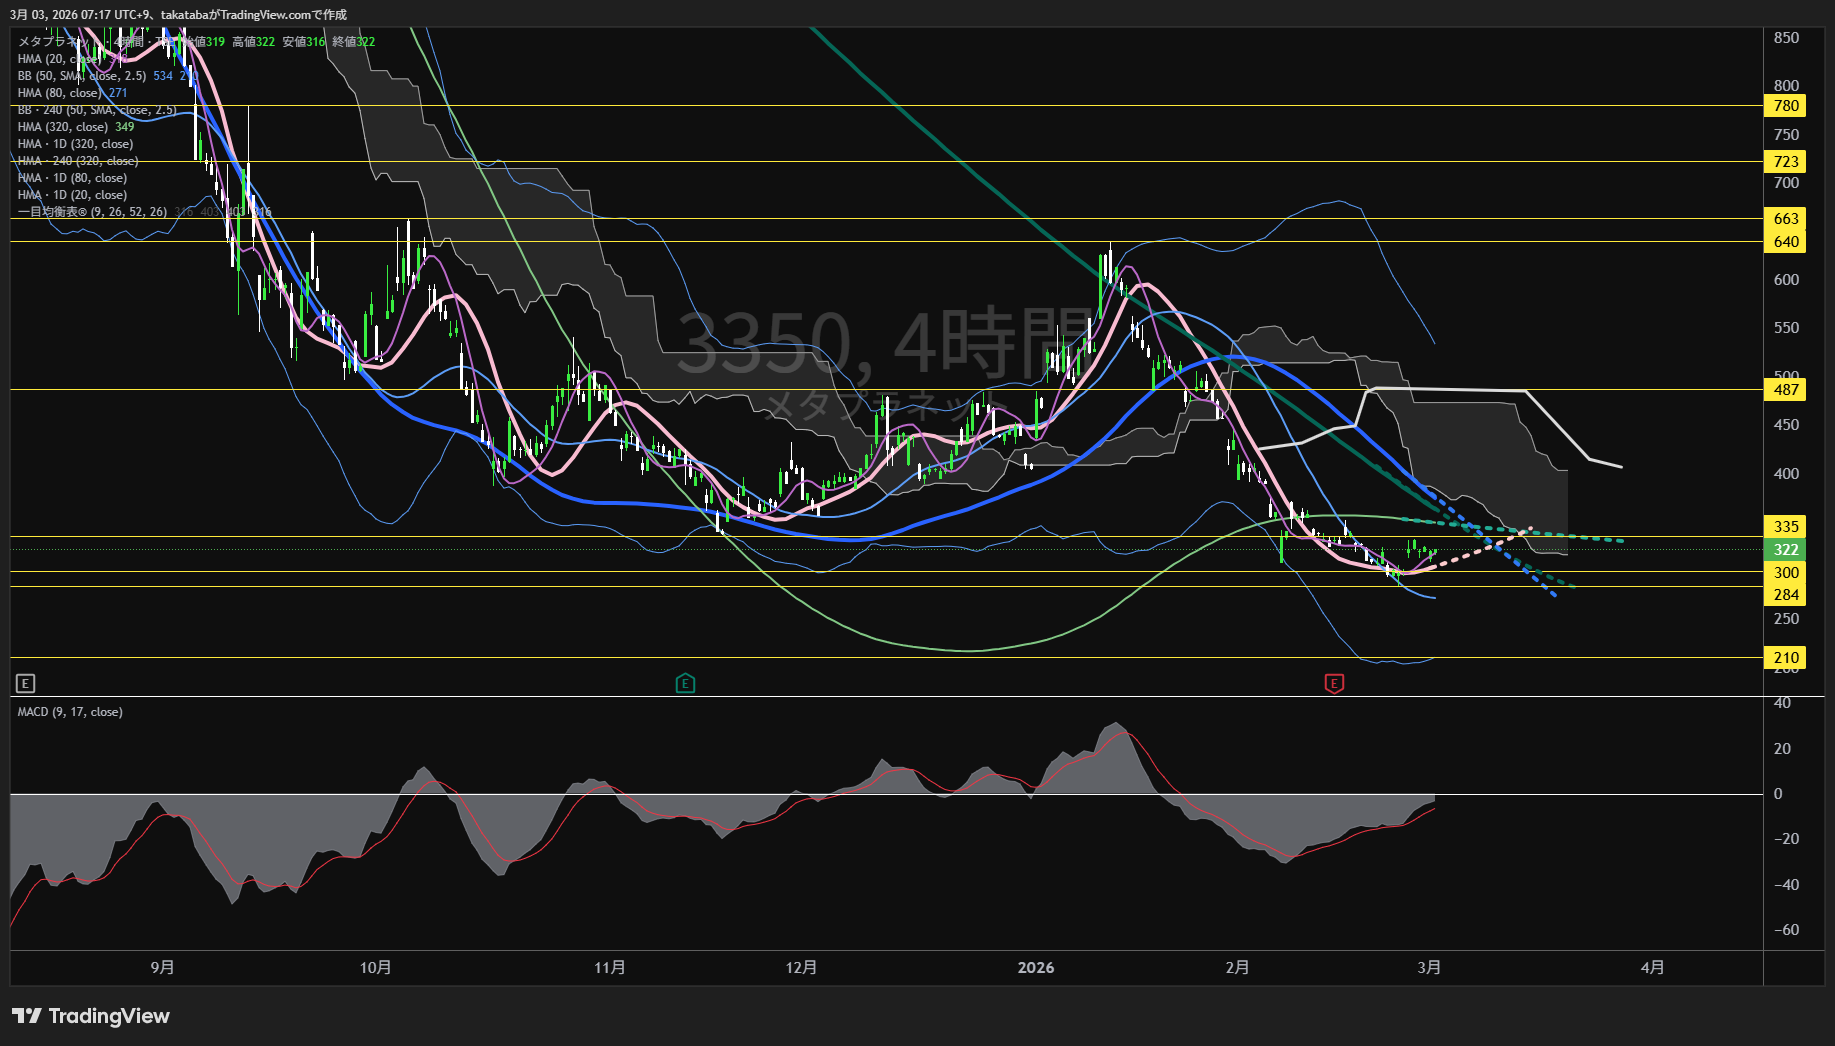Click the メタプラネット symbol title in legend
The width and height of the screenshot is (1835, 1046).
[x=50, y=42]
